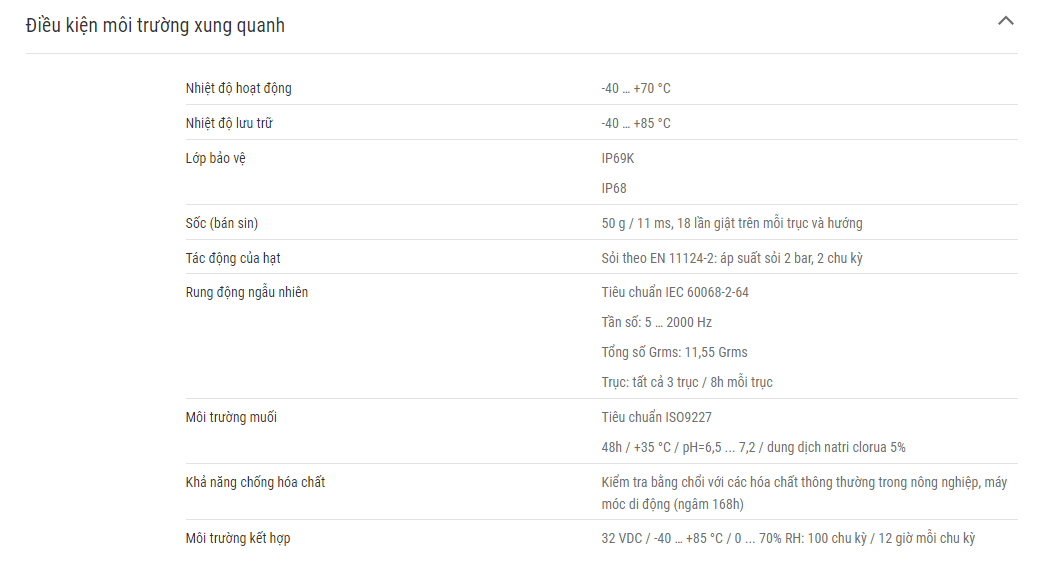Click the "Môi trường kết hợp" row label

point(237,539)
